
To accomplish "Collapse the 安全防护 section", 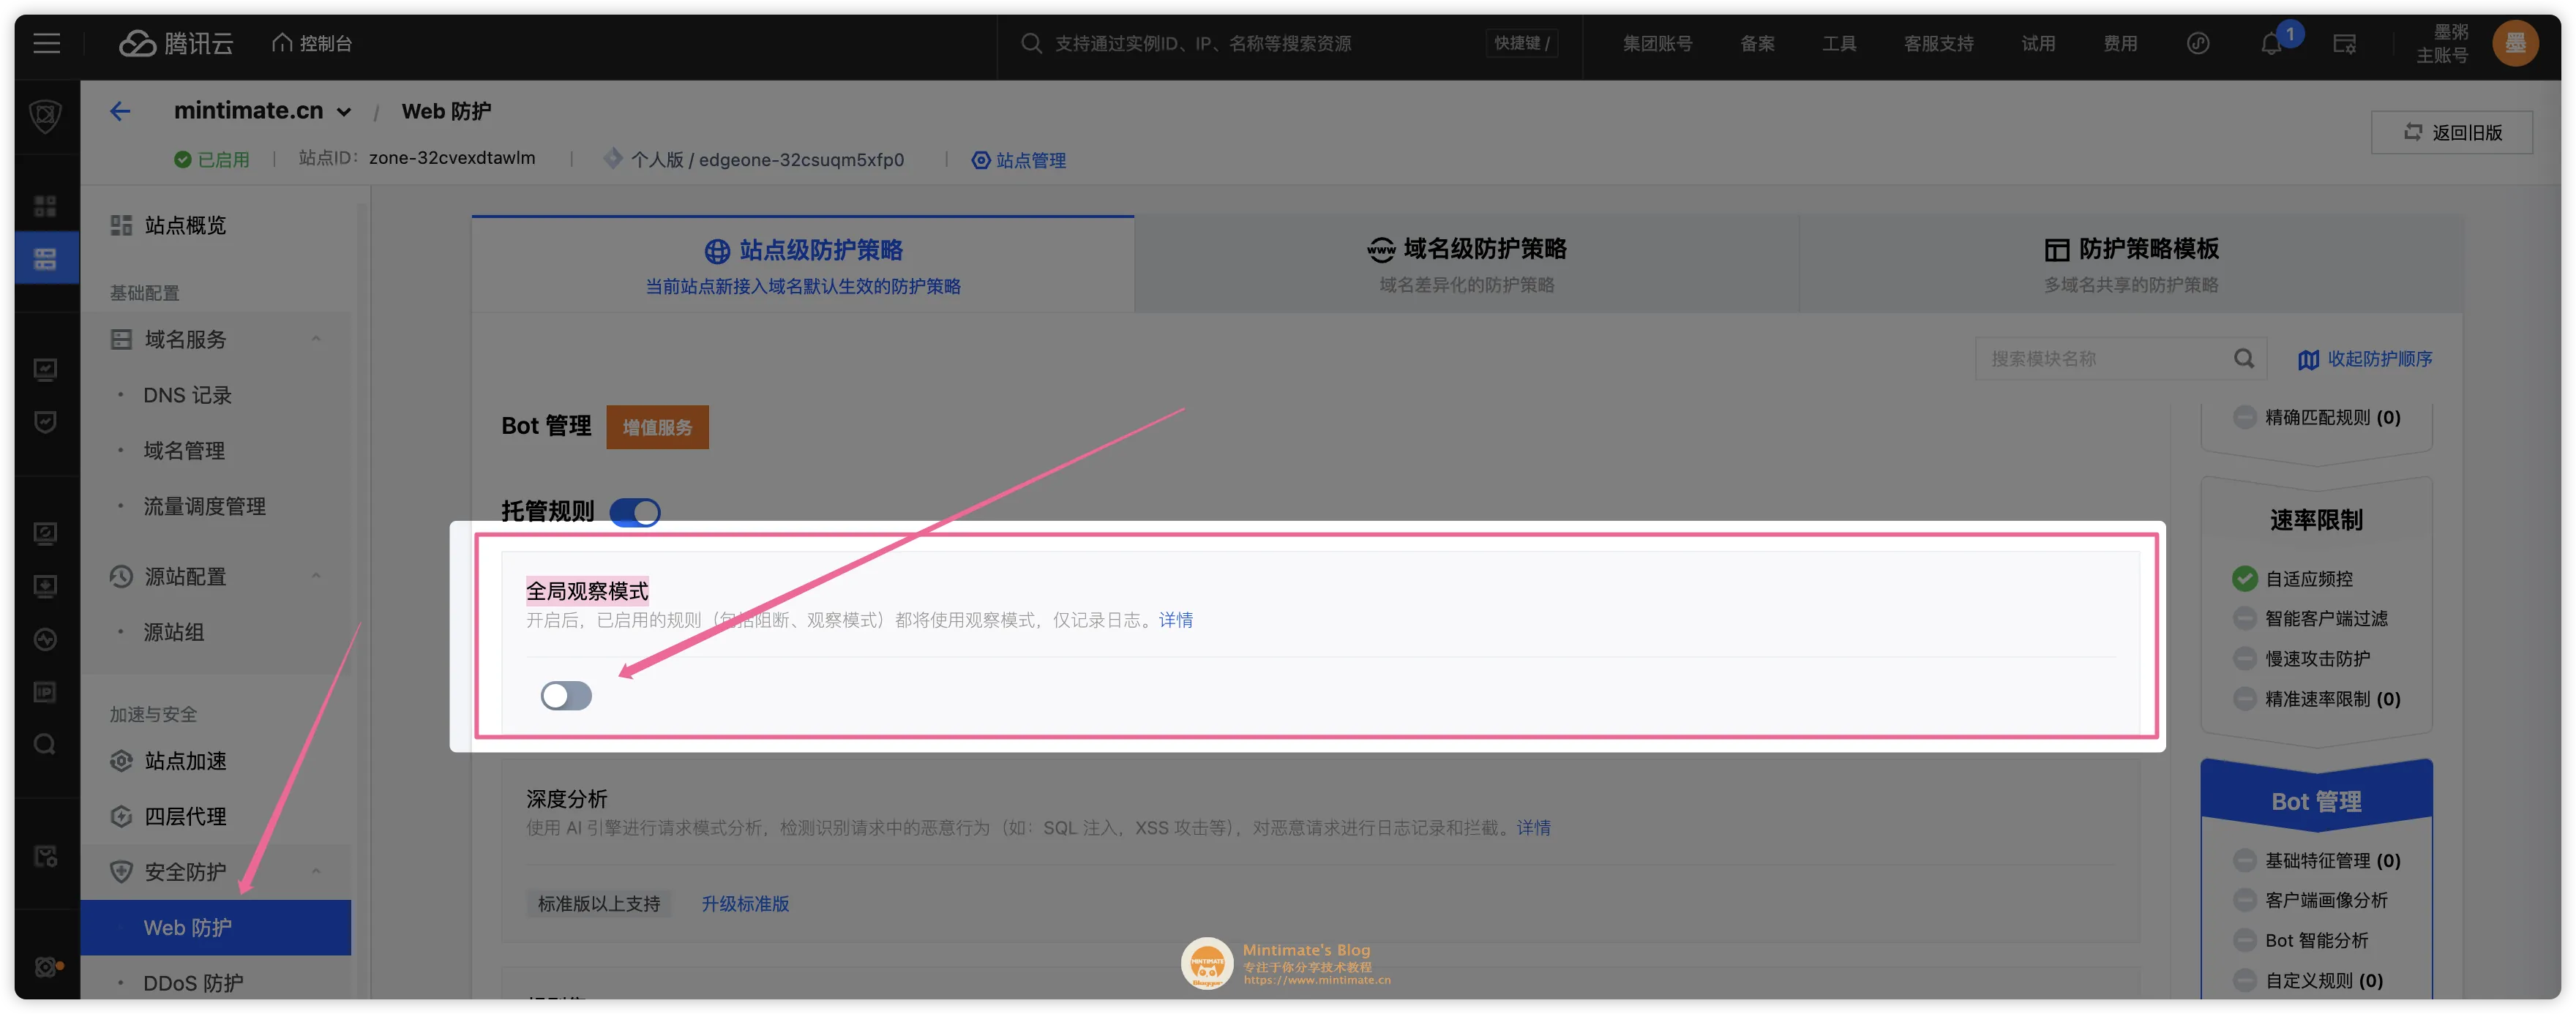I will (x=316, y=871).
